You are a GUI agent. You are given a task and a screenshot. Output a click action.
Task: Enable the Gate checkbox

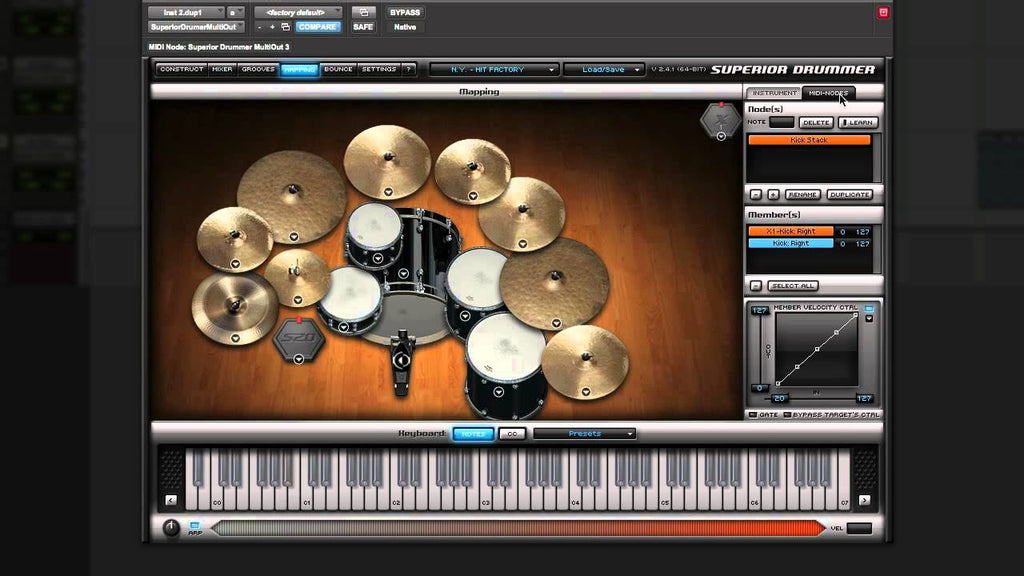pyautogui.click(x=753, y=415)
